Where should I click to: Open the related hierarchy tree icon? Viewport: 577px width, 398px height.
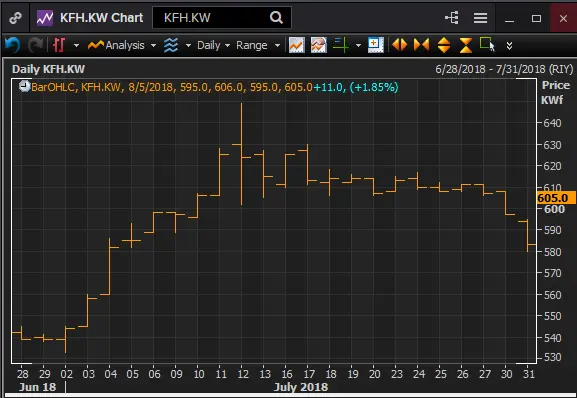pos(452,17)
